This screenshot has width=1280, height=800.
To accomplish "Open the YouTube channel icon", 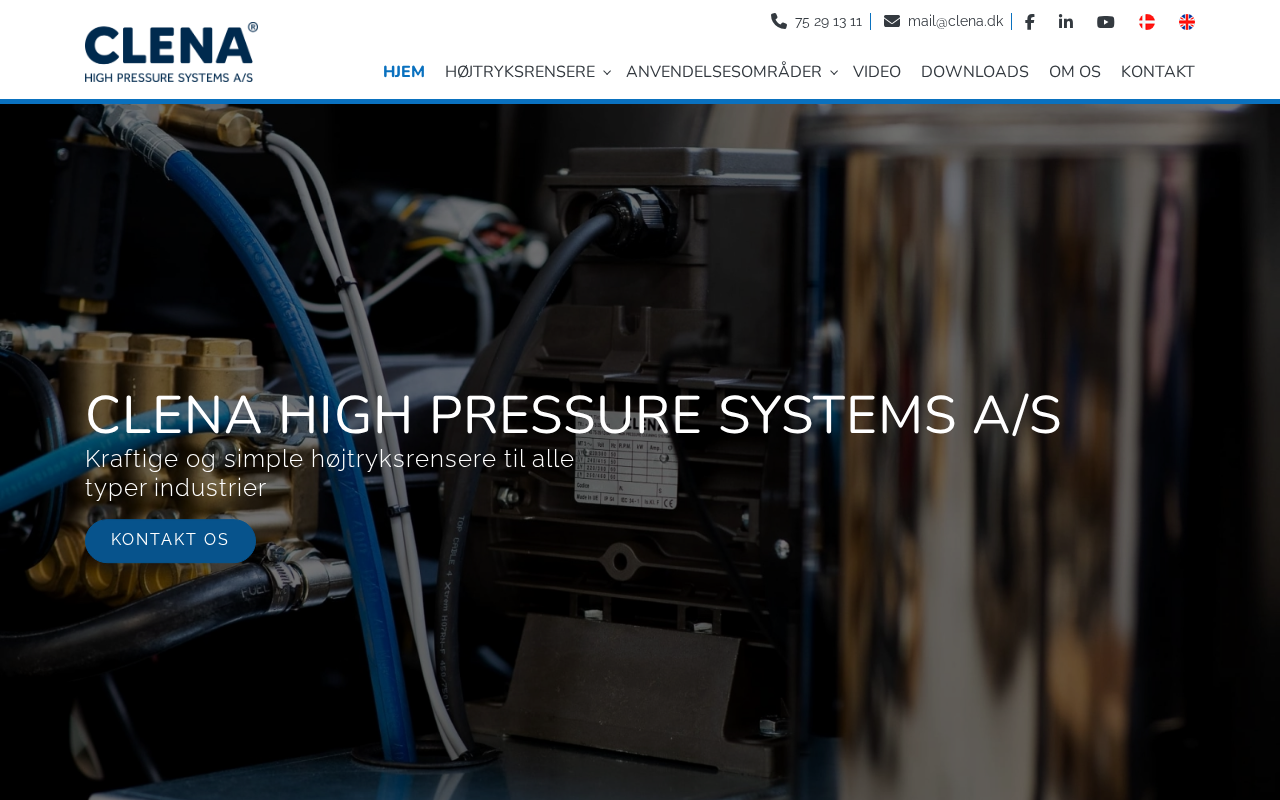I will coord(1106,22).
